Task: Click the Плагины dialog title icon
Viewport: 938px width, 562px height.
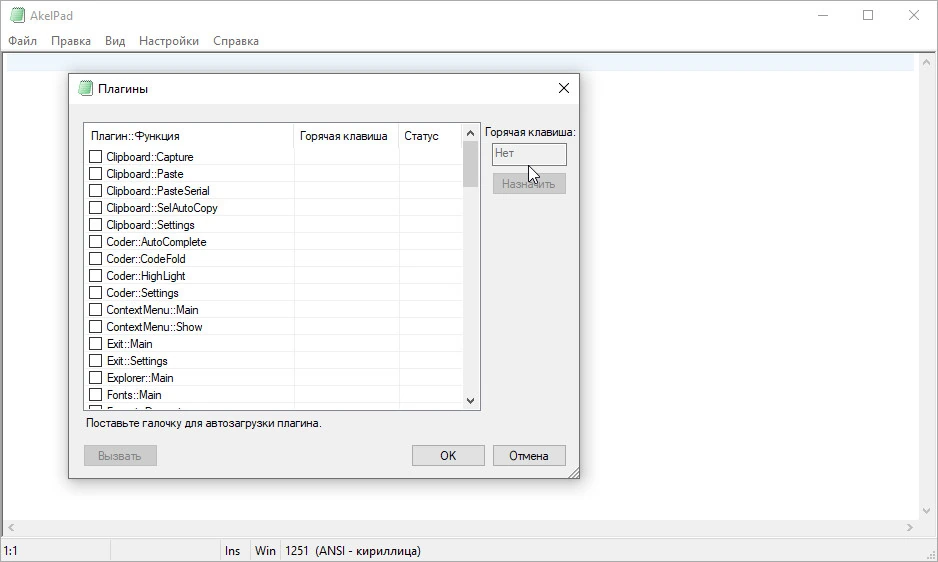Action: tap(86, 89)
